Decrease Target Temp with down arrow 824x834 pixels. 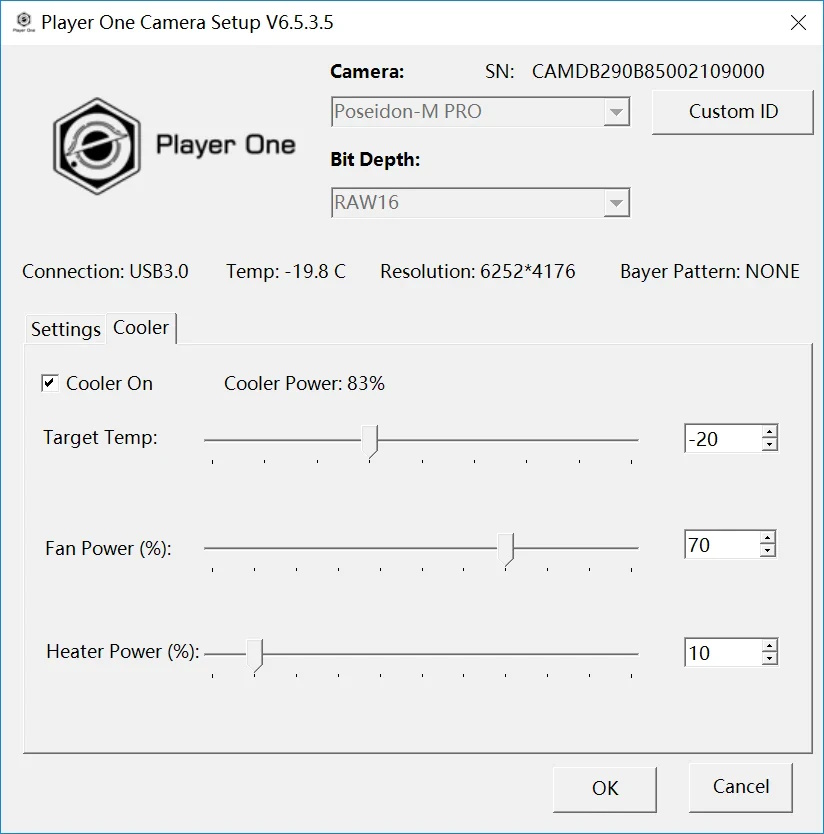(768, 445)
